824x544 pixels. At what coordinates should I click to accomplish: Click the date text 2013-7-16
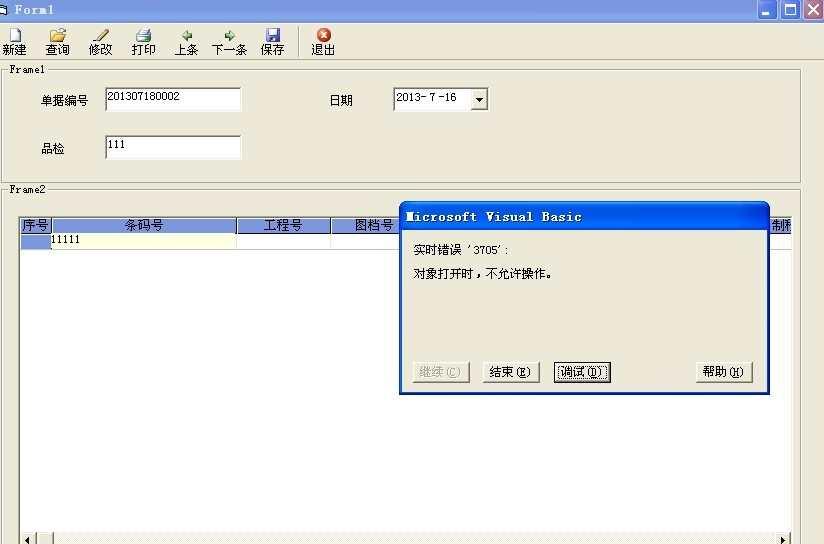426,97
